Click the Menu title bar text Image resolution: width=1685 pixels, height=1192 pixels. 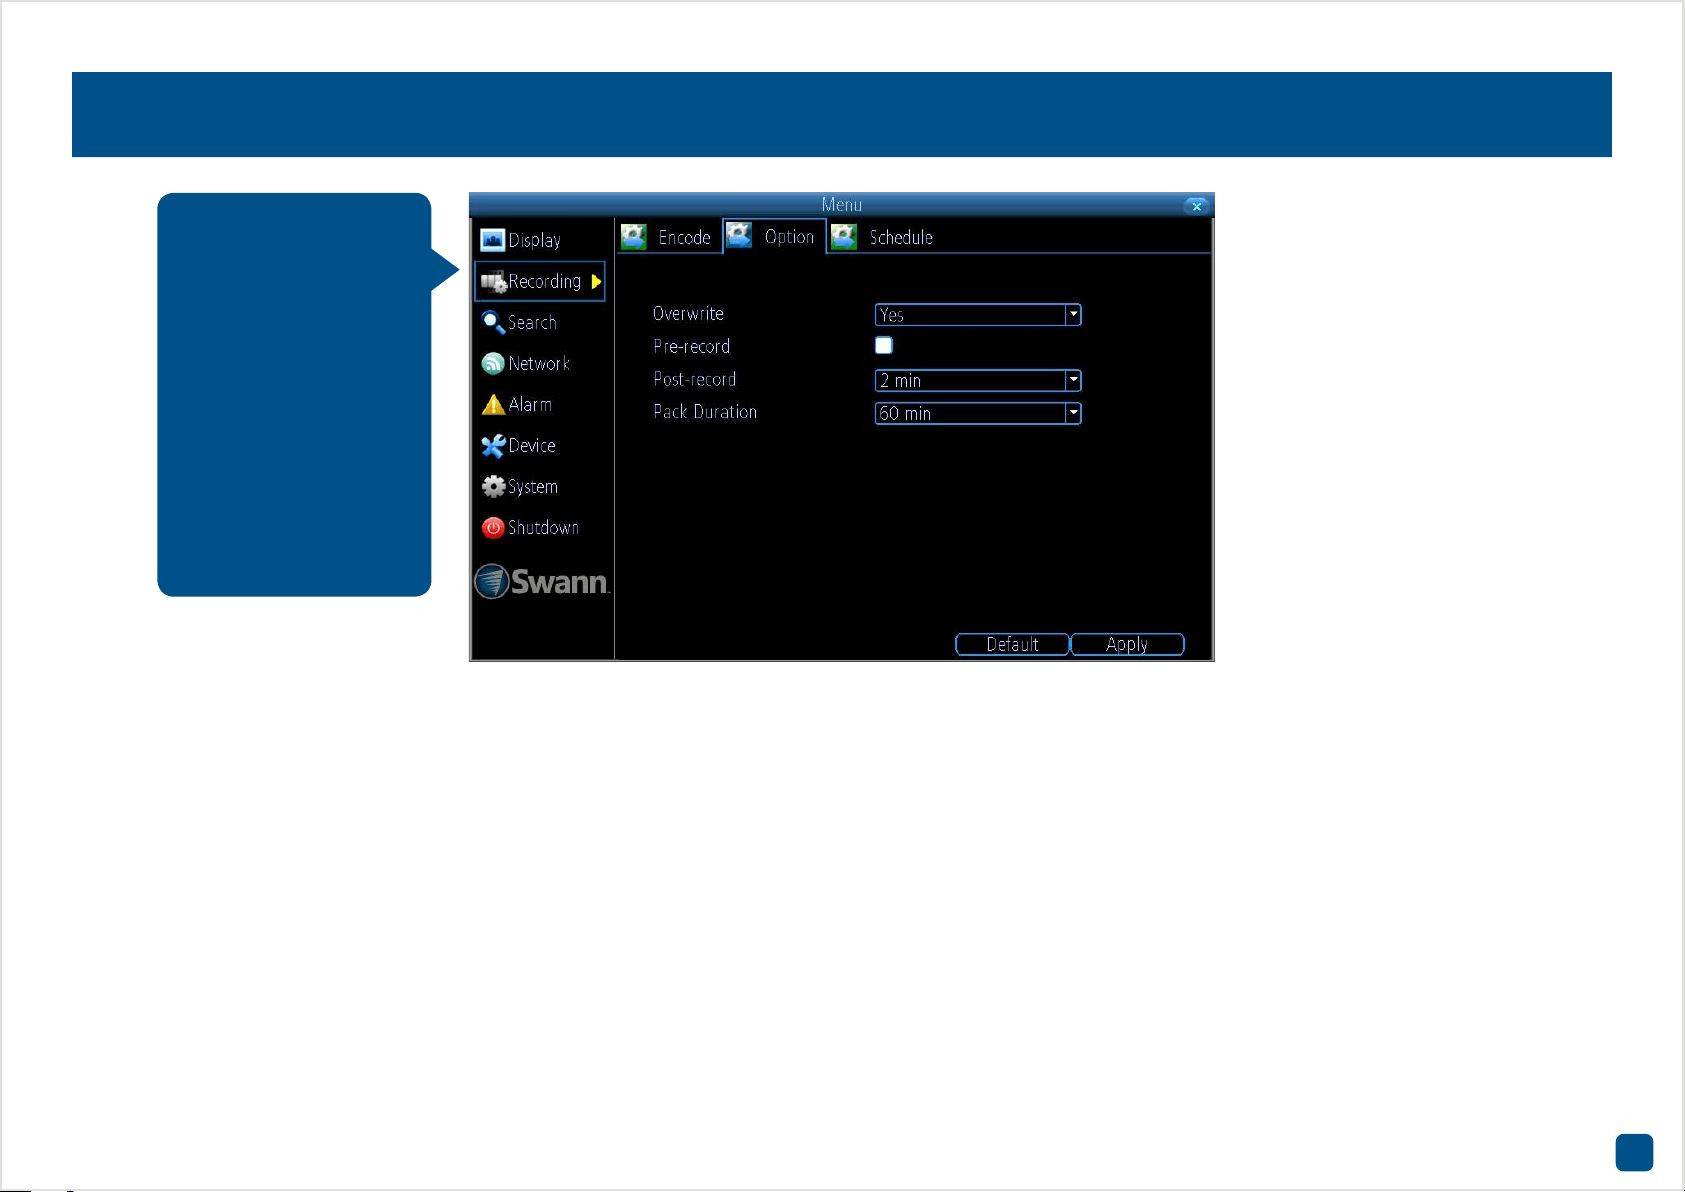point(842,205)
